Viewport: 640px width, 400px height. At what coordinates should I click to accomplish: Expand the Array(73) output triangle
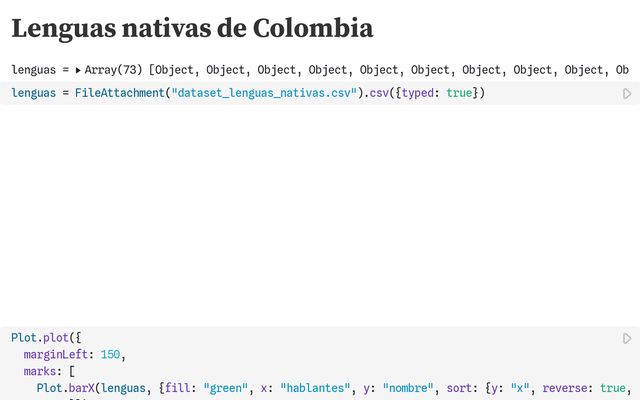pos(78,70)
